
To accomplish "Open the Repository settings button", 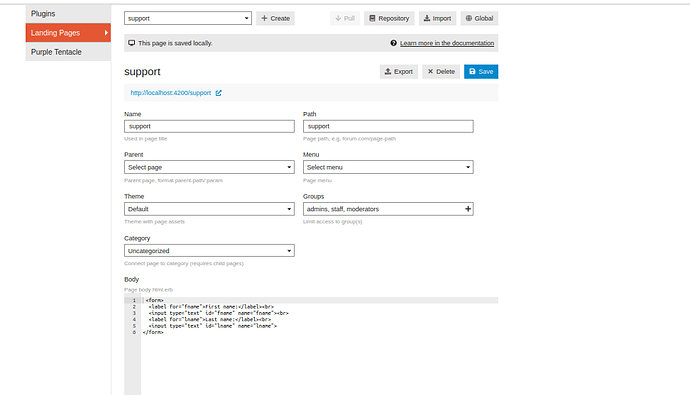I will coord(389,18).
